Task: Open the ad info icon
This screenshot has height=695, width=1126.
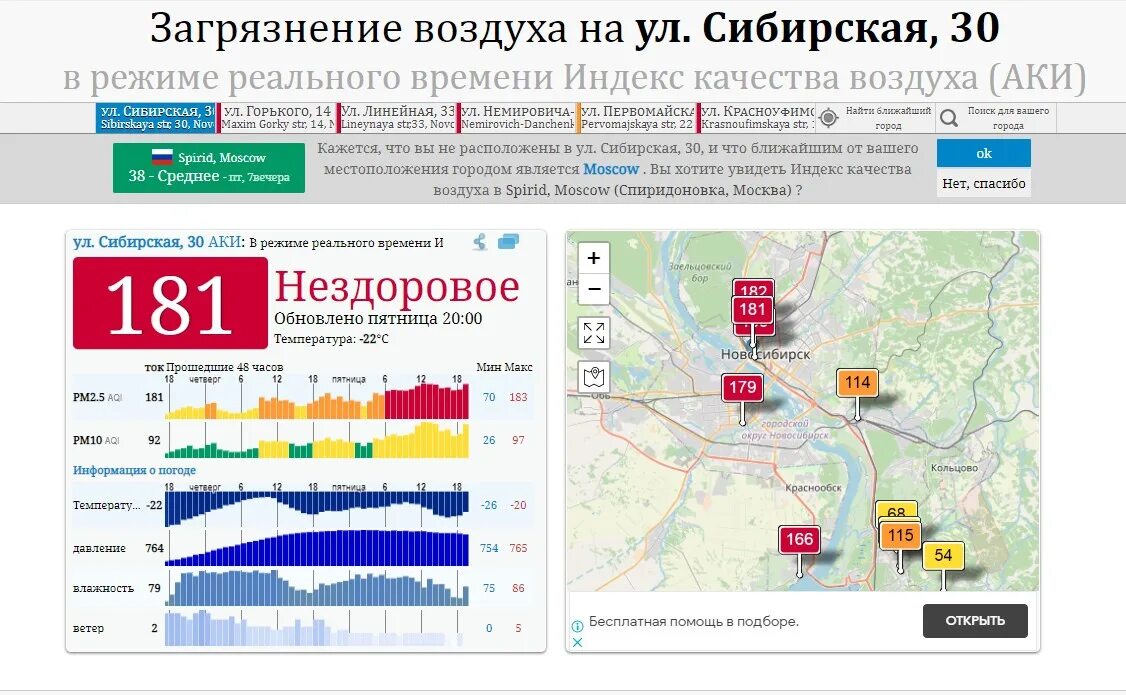Action: click(x=577, y=626)
